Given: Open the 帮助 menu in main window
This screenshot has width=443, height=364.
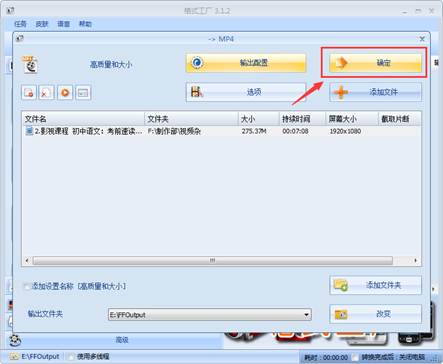Looking at the screenshot, I should point(85,24).
